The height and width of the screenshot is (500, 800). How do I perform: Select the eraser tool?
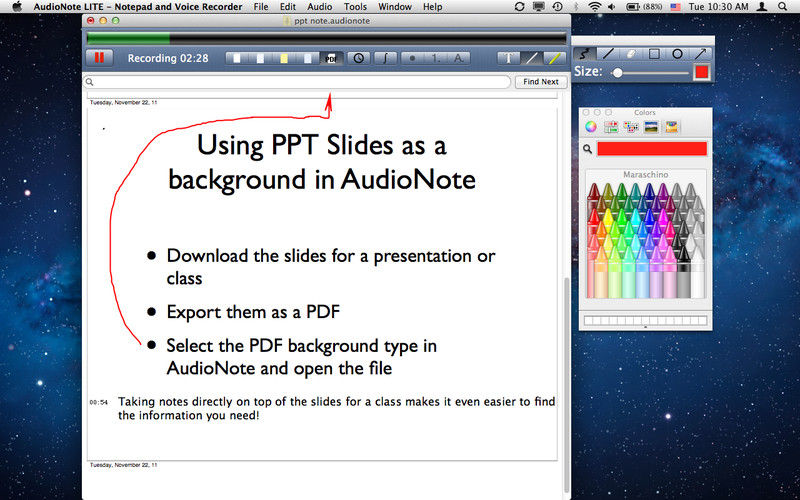click(x=631, y=54)
